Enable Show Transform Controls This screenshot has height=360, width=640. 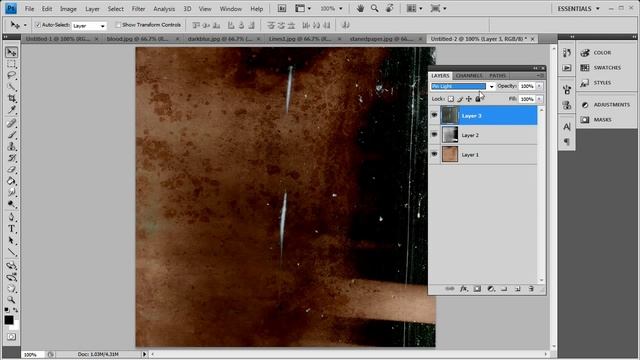[118, 25]
